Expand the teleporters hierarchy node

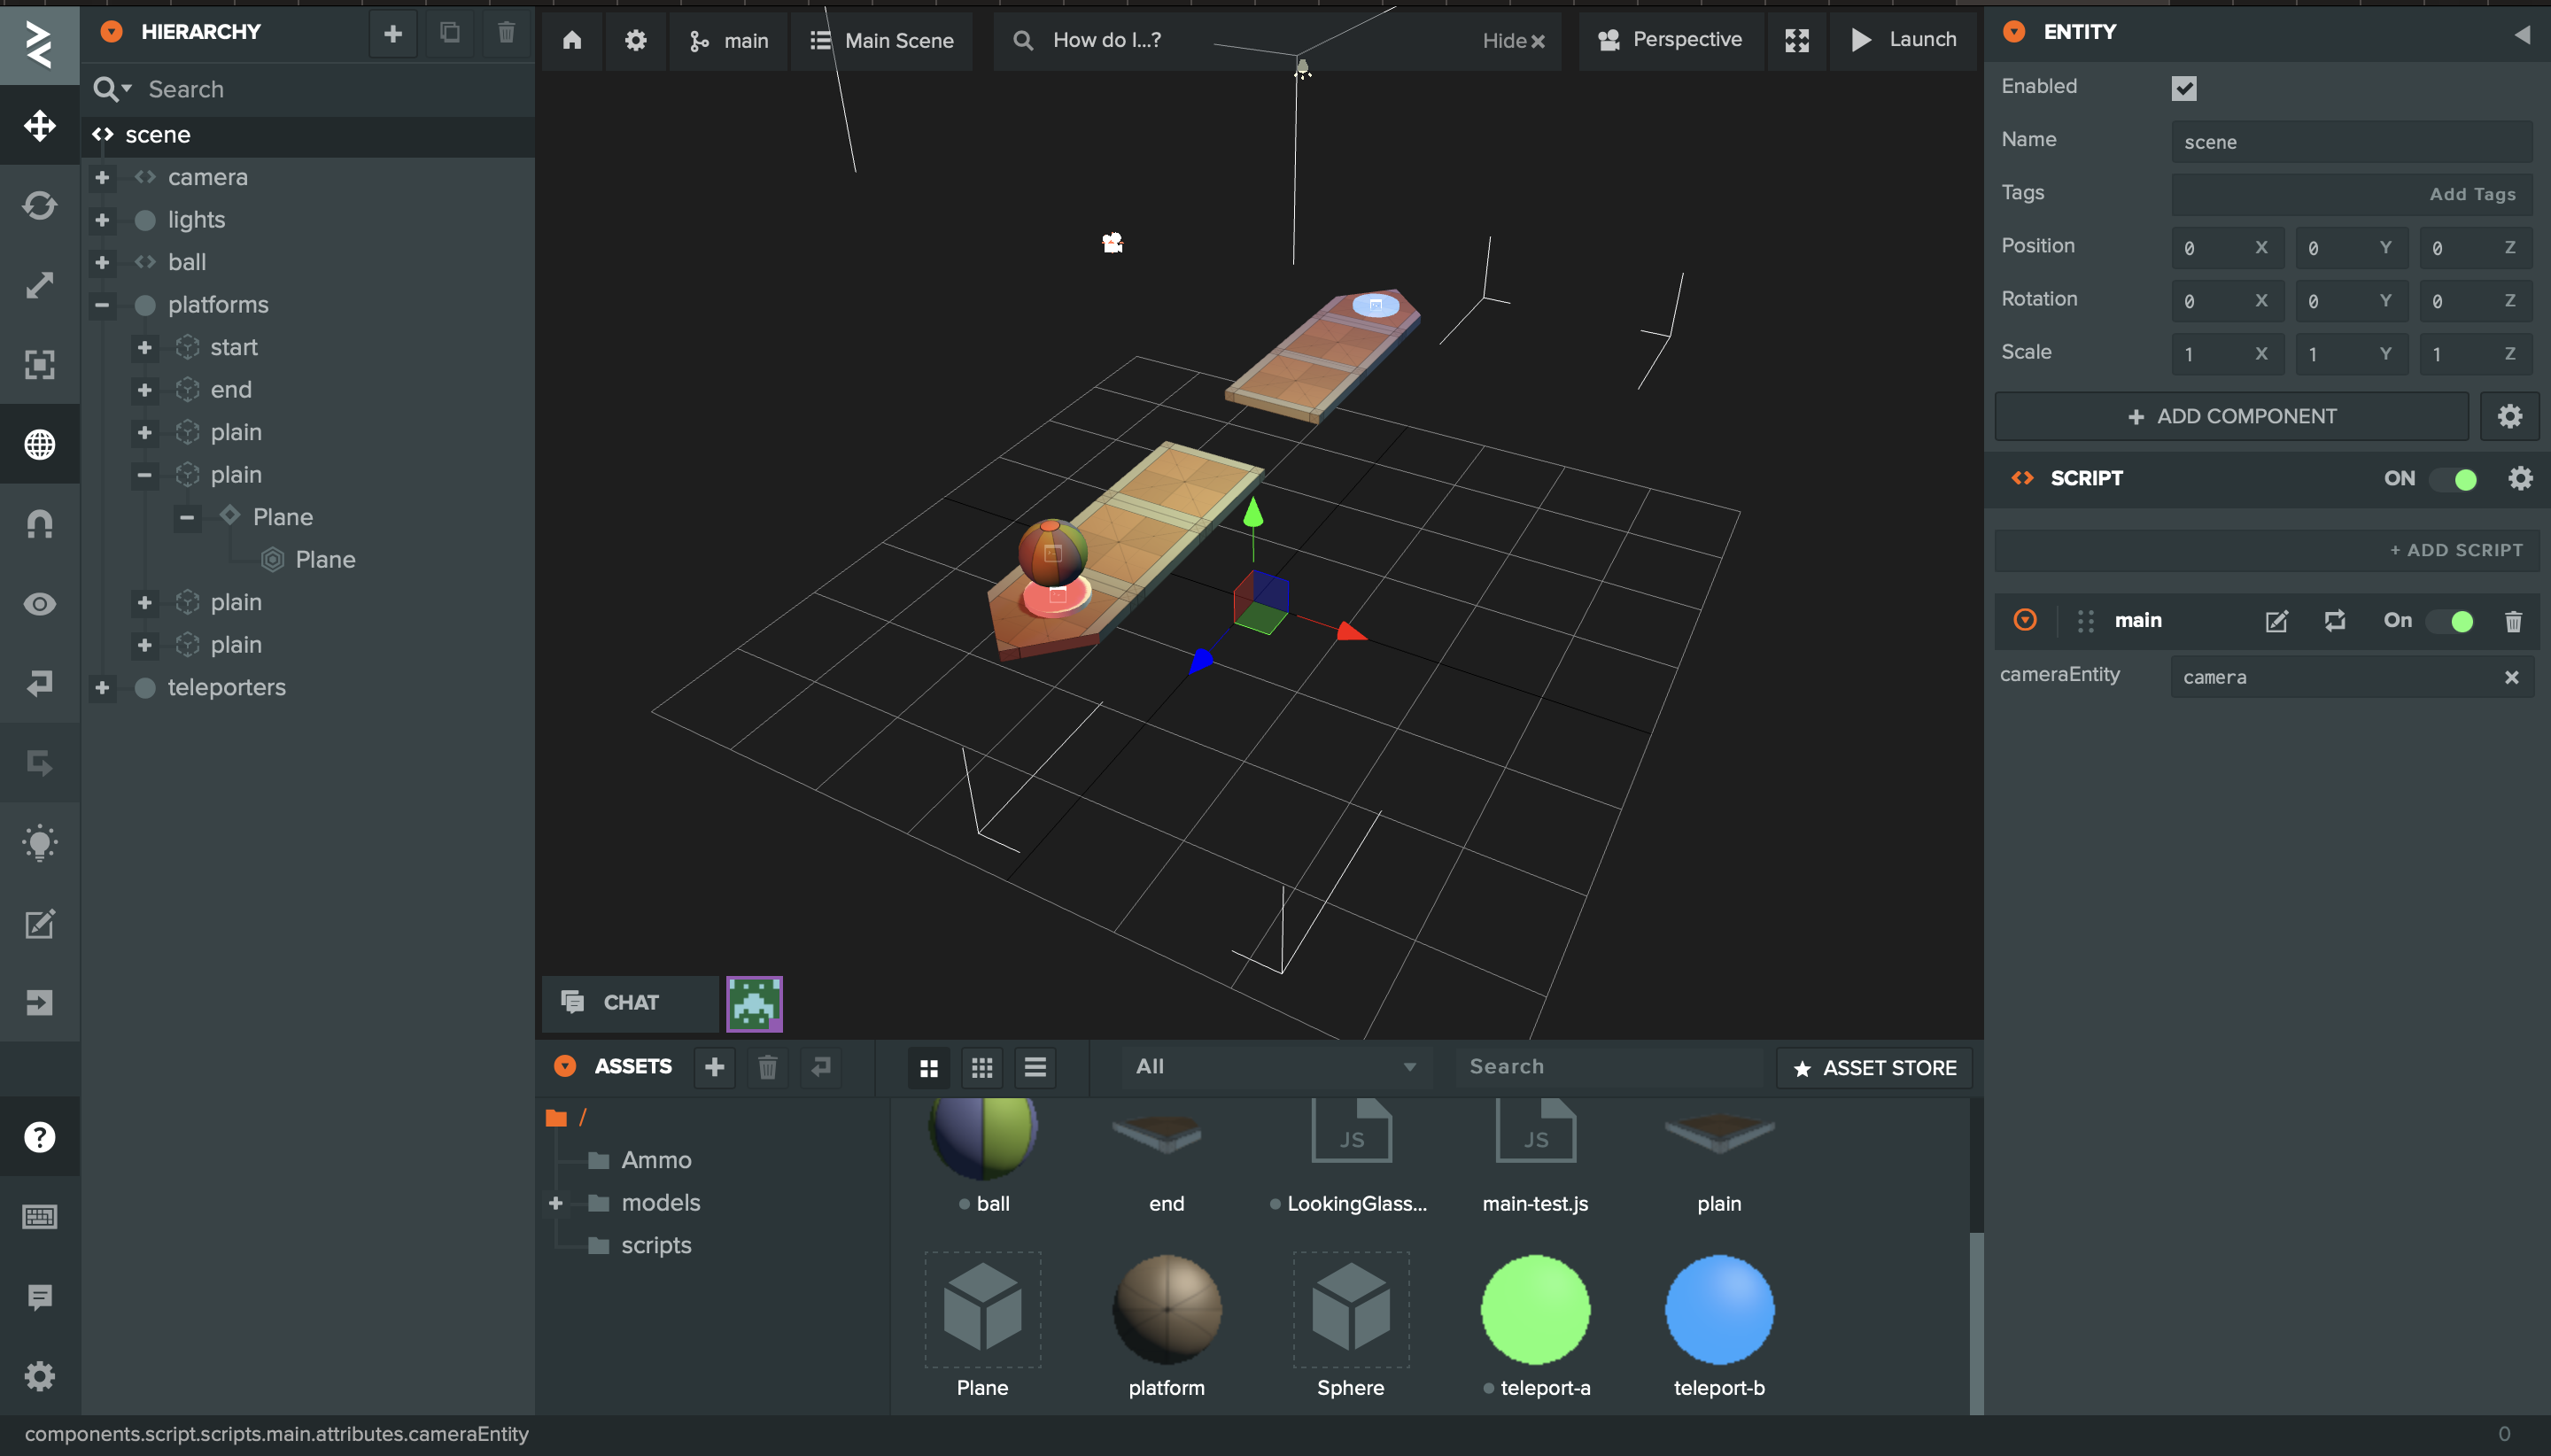(102, 688)
